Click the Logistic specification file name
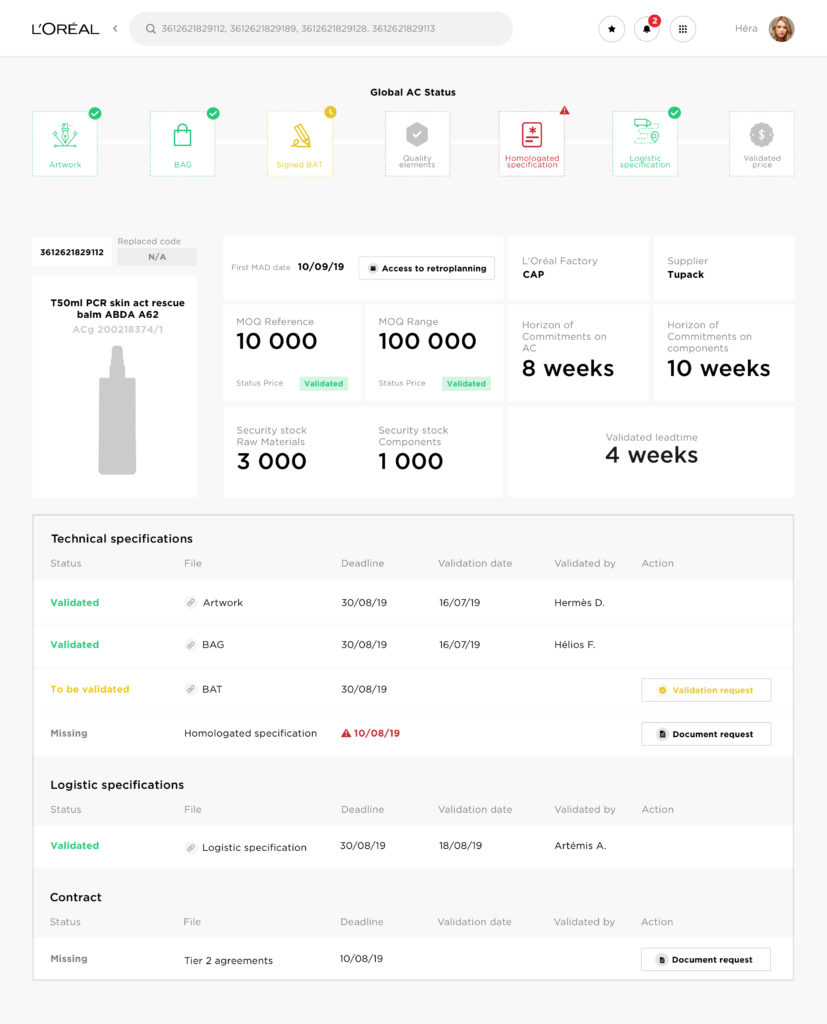 (x=254, y=848)
